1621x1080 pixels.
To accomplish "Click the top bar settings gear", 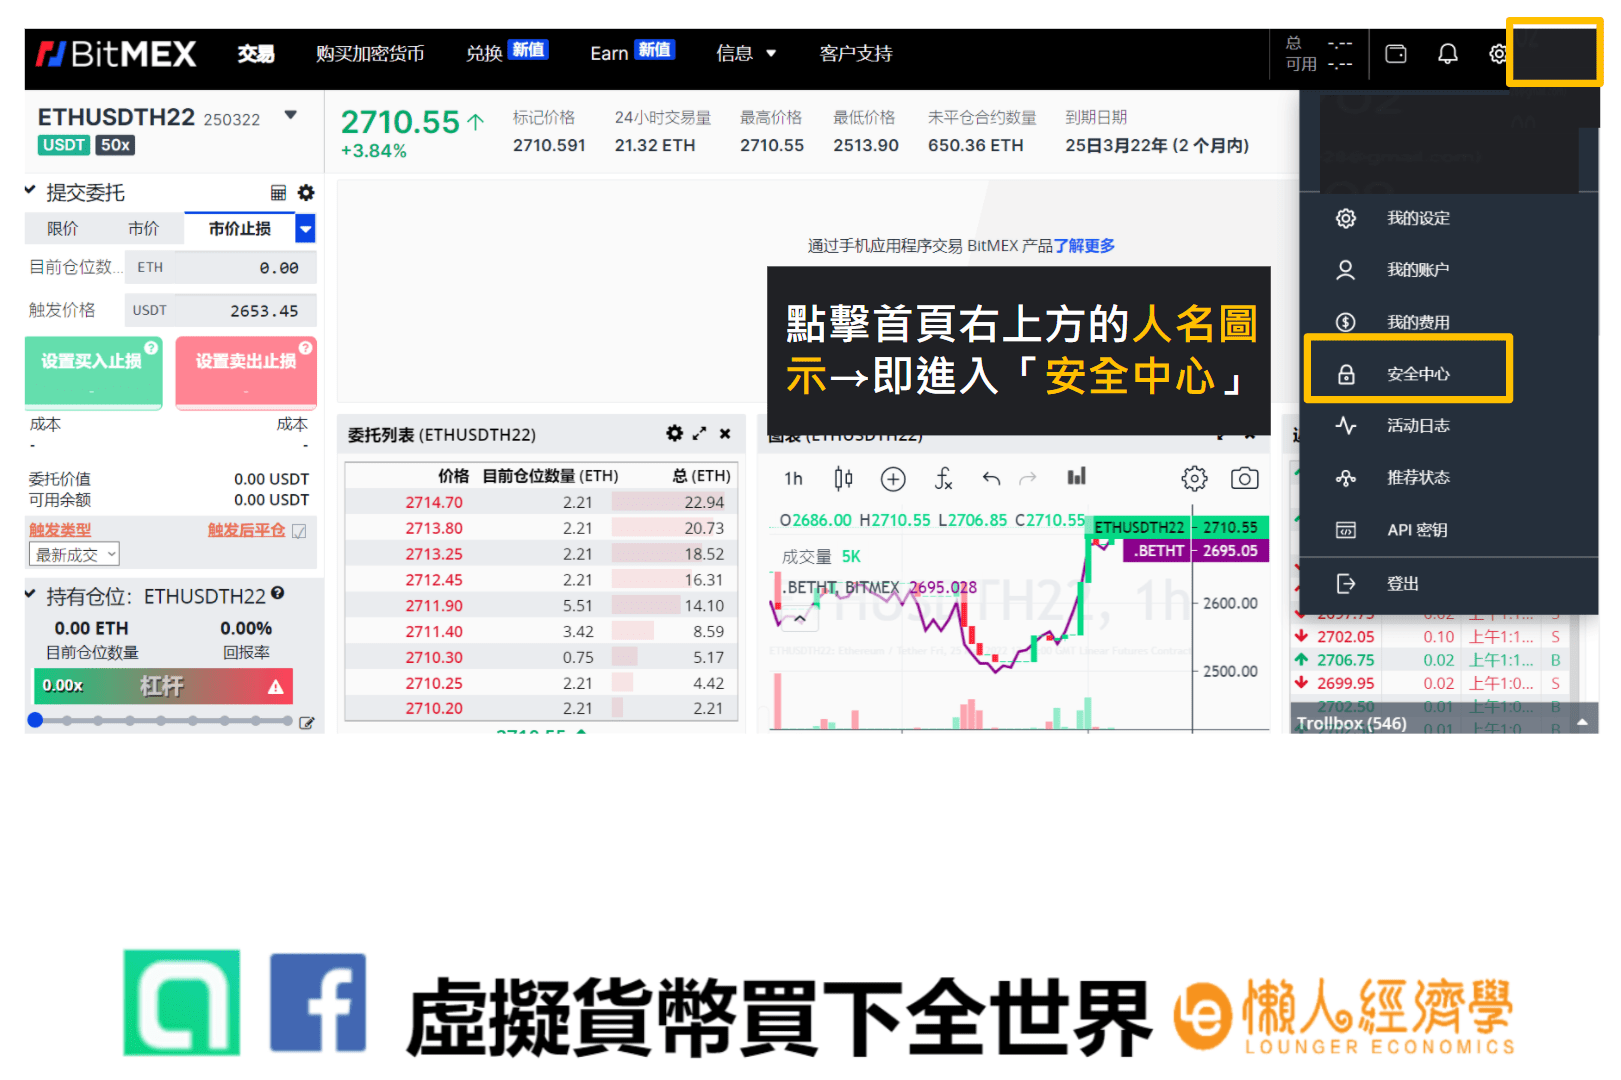I will 1498,54.
